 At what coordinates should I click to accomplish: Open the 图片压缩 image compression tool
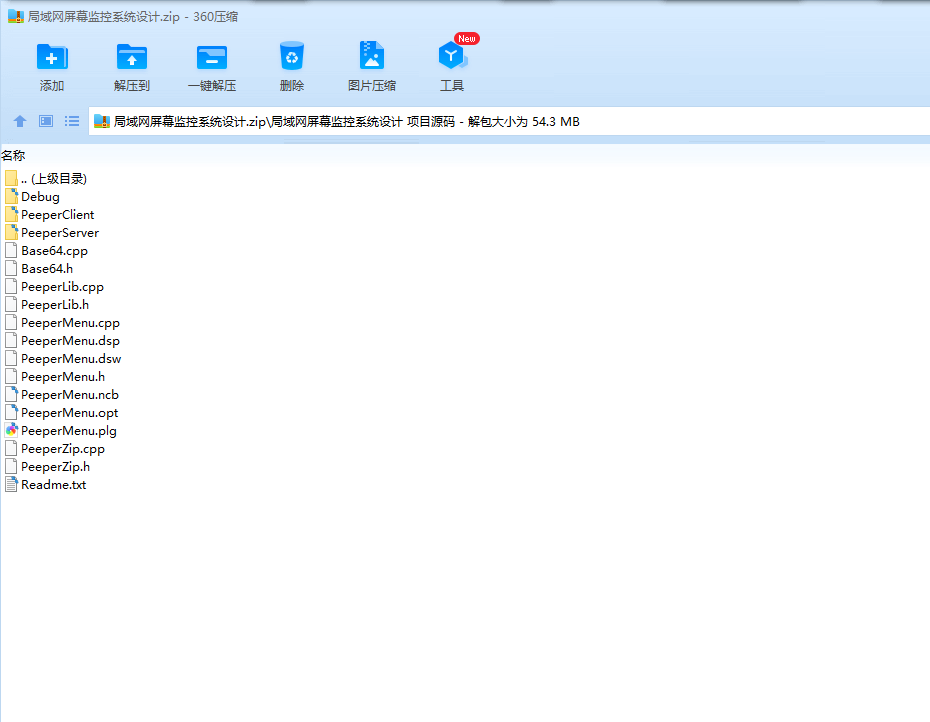[x=372, y=56]
